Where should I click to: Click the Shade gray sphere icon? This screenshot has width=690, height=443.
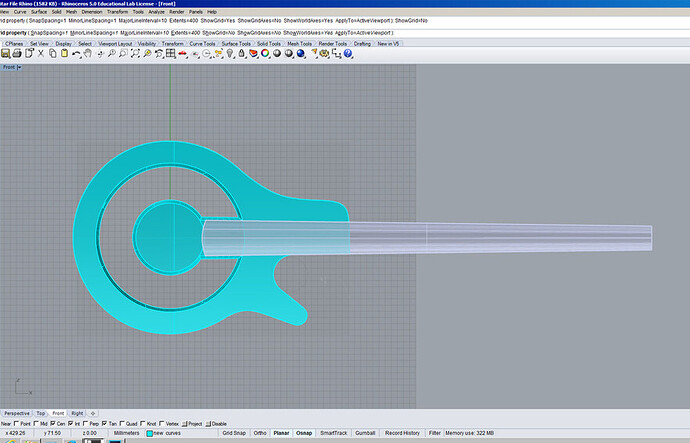click(x=277, y=53)
